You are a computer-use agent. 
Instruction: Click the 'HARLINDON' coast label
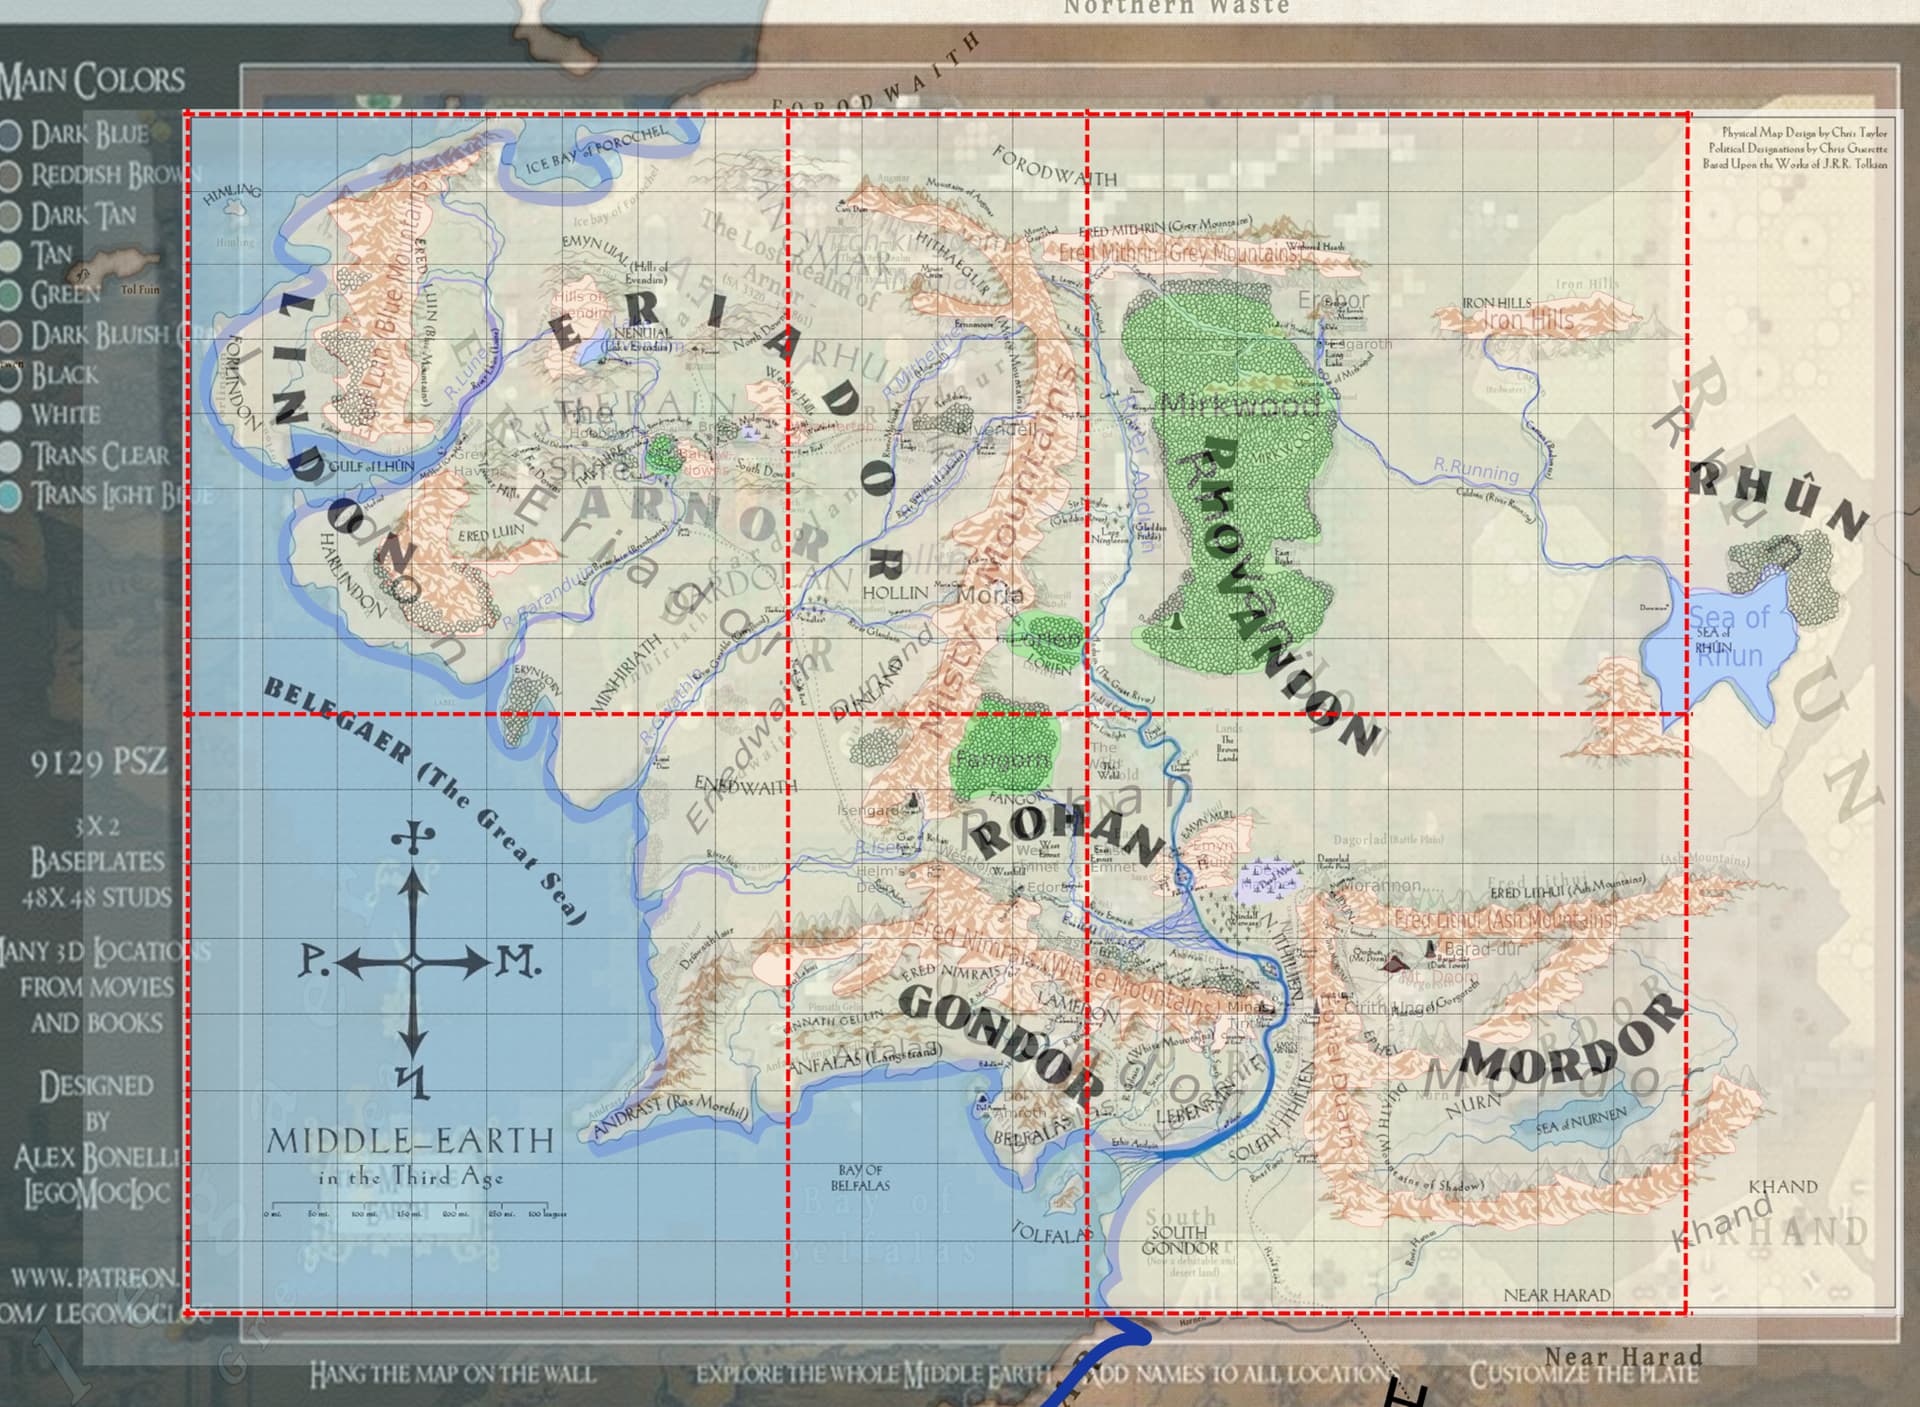coord(351,575)
